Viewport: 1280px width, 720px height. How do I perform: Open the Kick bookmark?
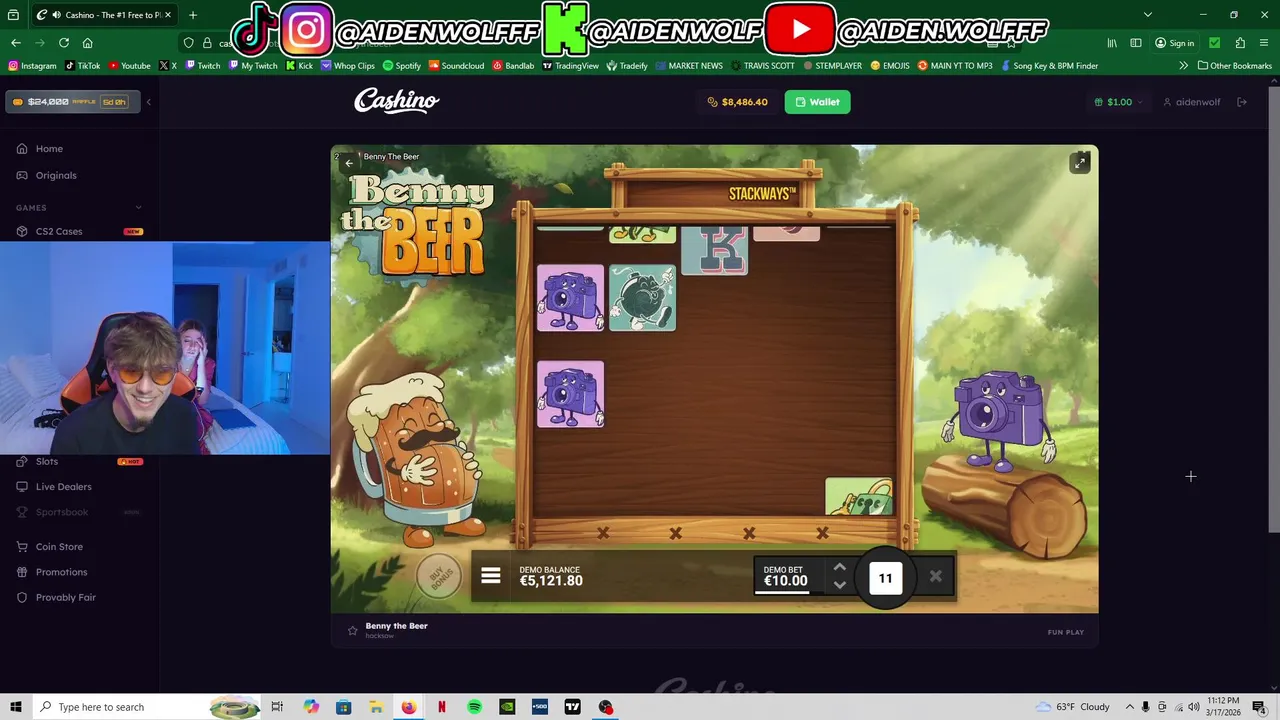(299, 66)
